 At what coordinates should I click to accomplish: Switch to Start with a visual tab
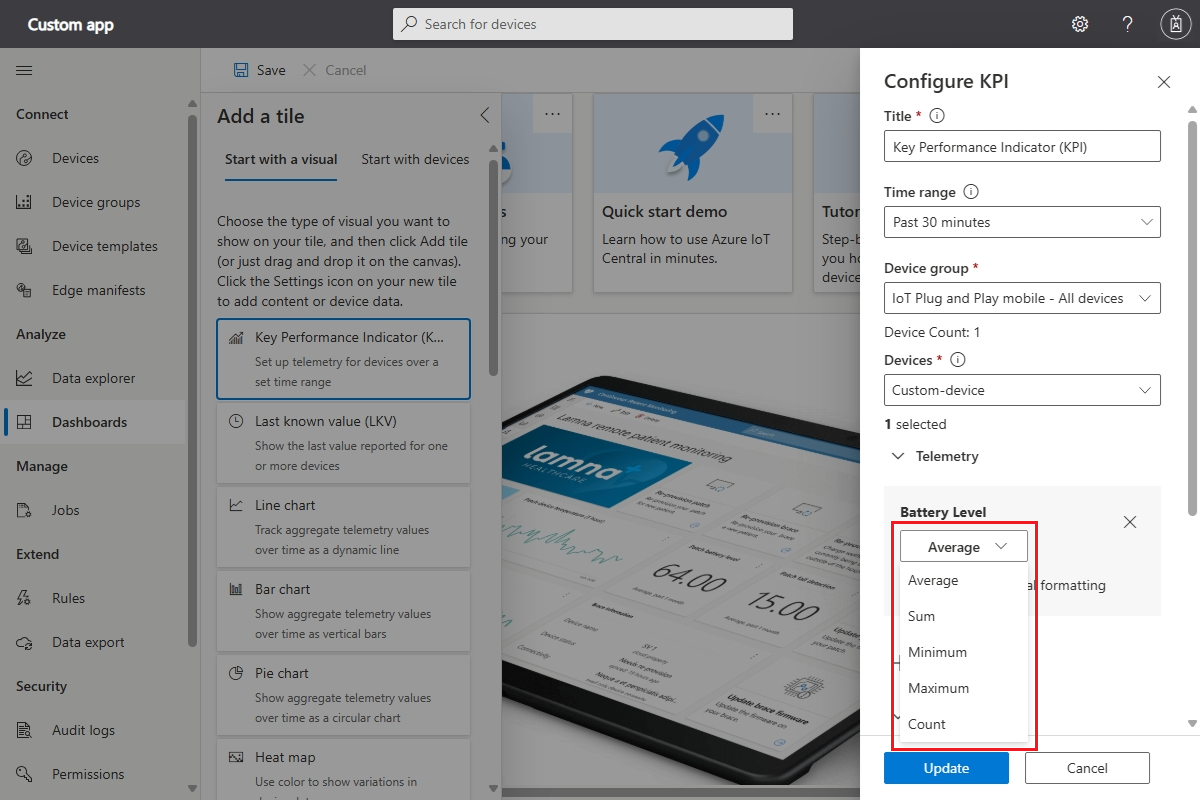point(281,159)
